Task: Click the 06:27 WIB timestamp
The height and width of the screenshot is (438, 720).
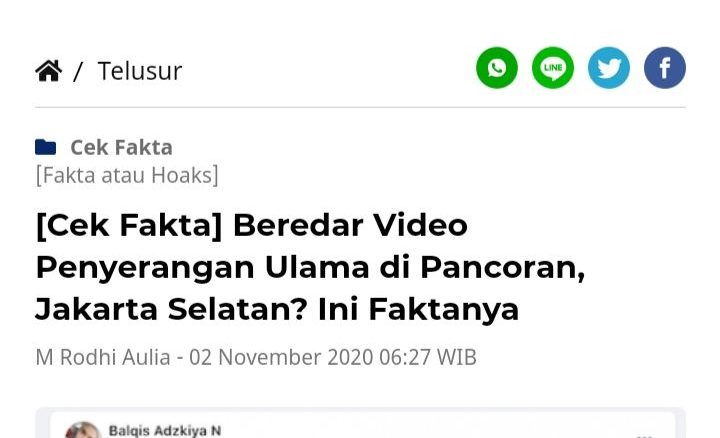Action: tap(428, 357)
